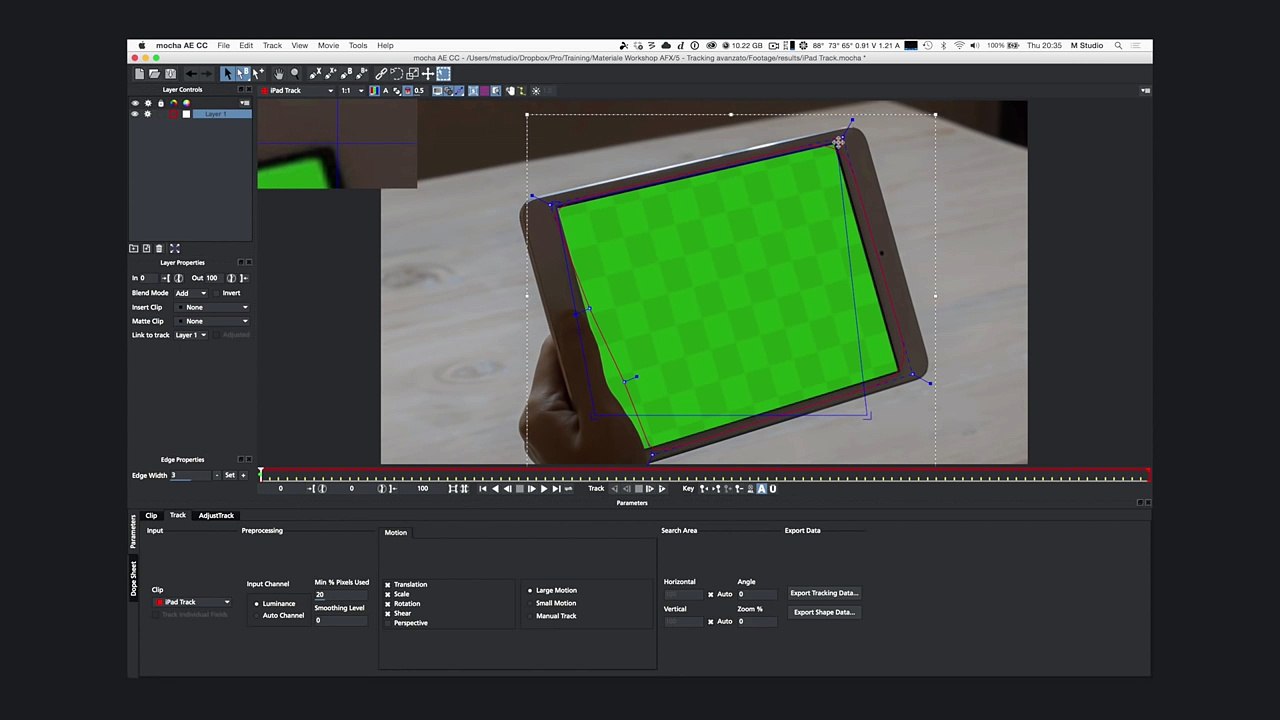This screenshot has height=720, width=1280.
Task: Click the expand-arrows icon below layer list
Action: tap(174, 248)
